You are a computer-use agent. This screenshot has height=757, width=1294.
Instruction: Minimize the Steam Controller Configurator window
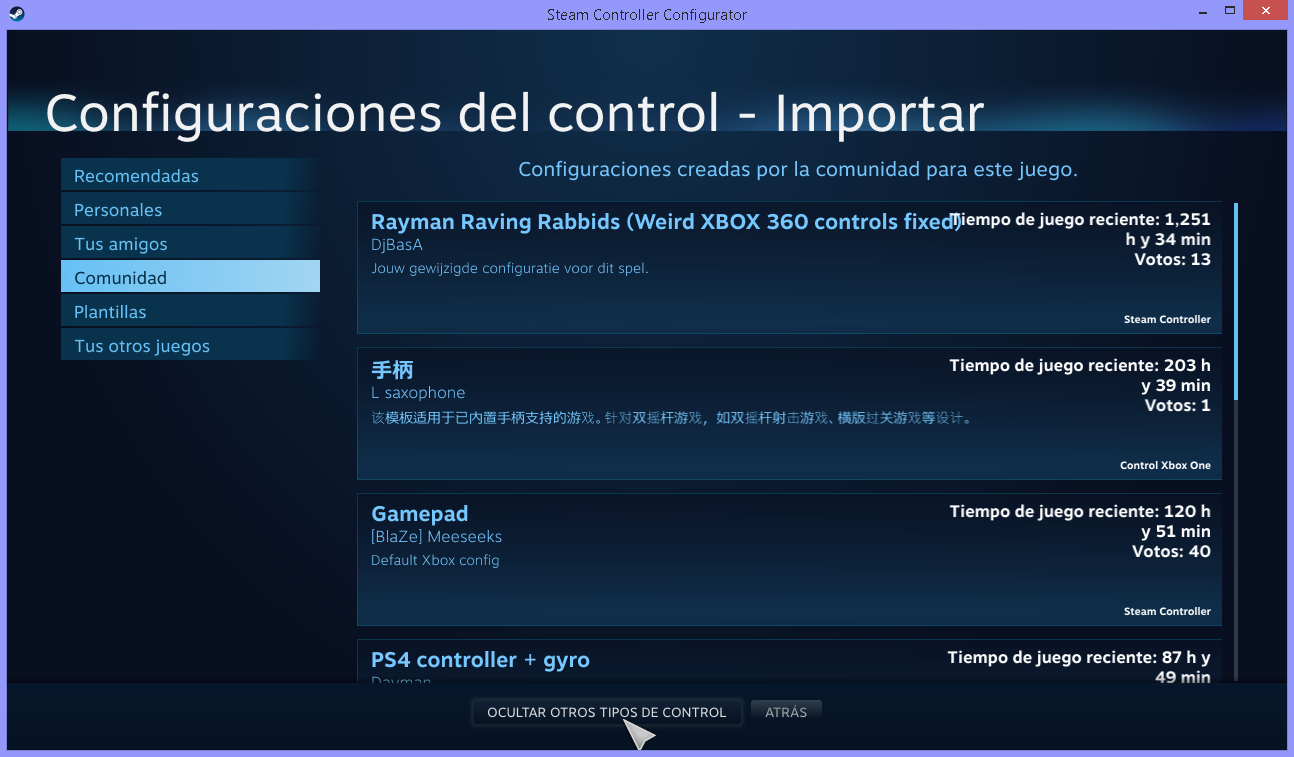(1201, 12)
